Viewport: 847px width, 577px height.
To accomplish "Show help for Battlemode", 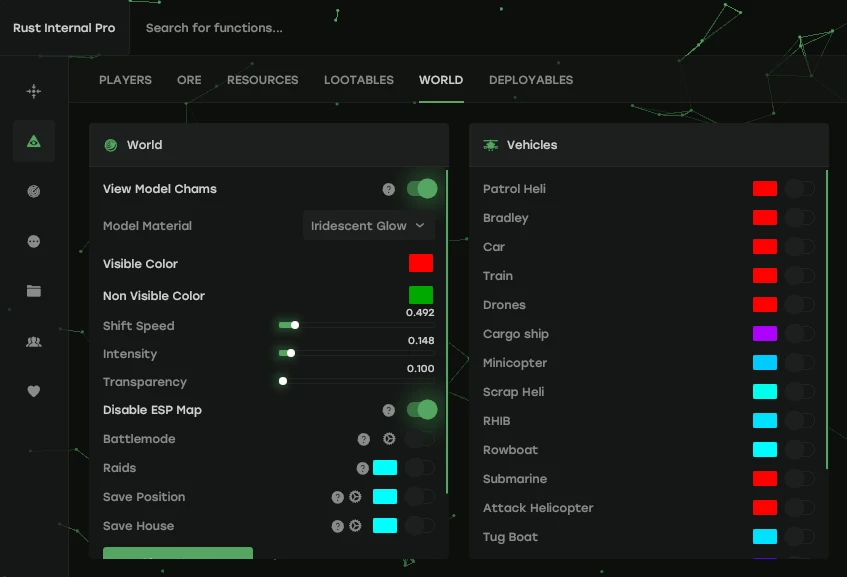I will click(364, 439).
